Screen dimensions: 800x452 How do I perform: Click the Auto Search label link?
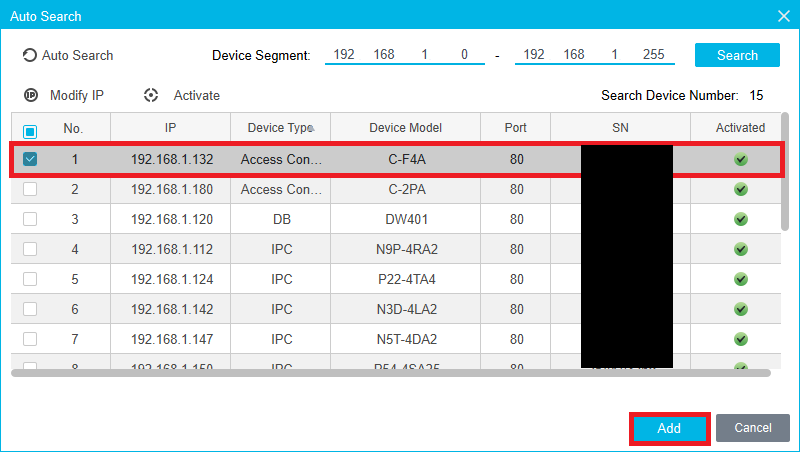78,55
